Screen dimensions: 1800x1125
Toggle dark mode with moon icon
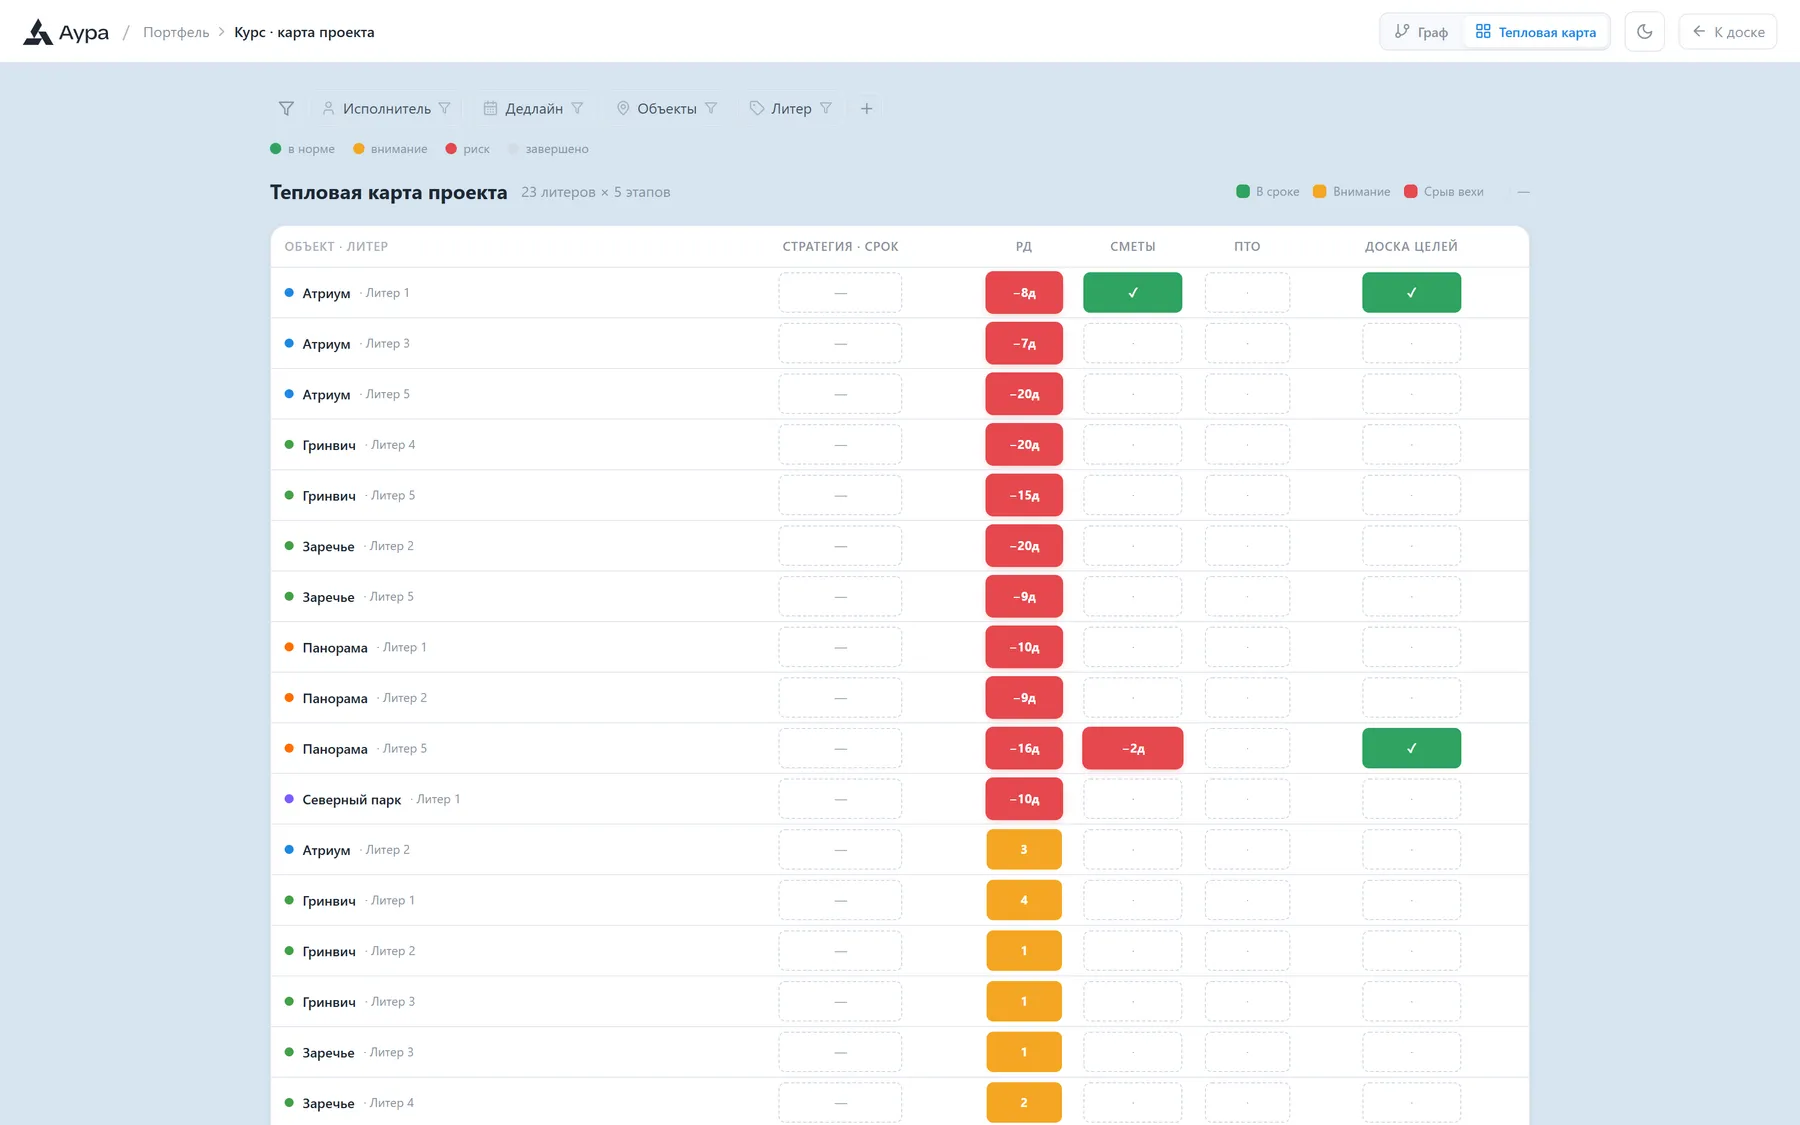tap(1644, 32)
